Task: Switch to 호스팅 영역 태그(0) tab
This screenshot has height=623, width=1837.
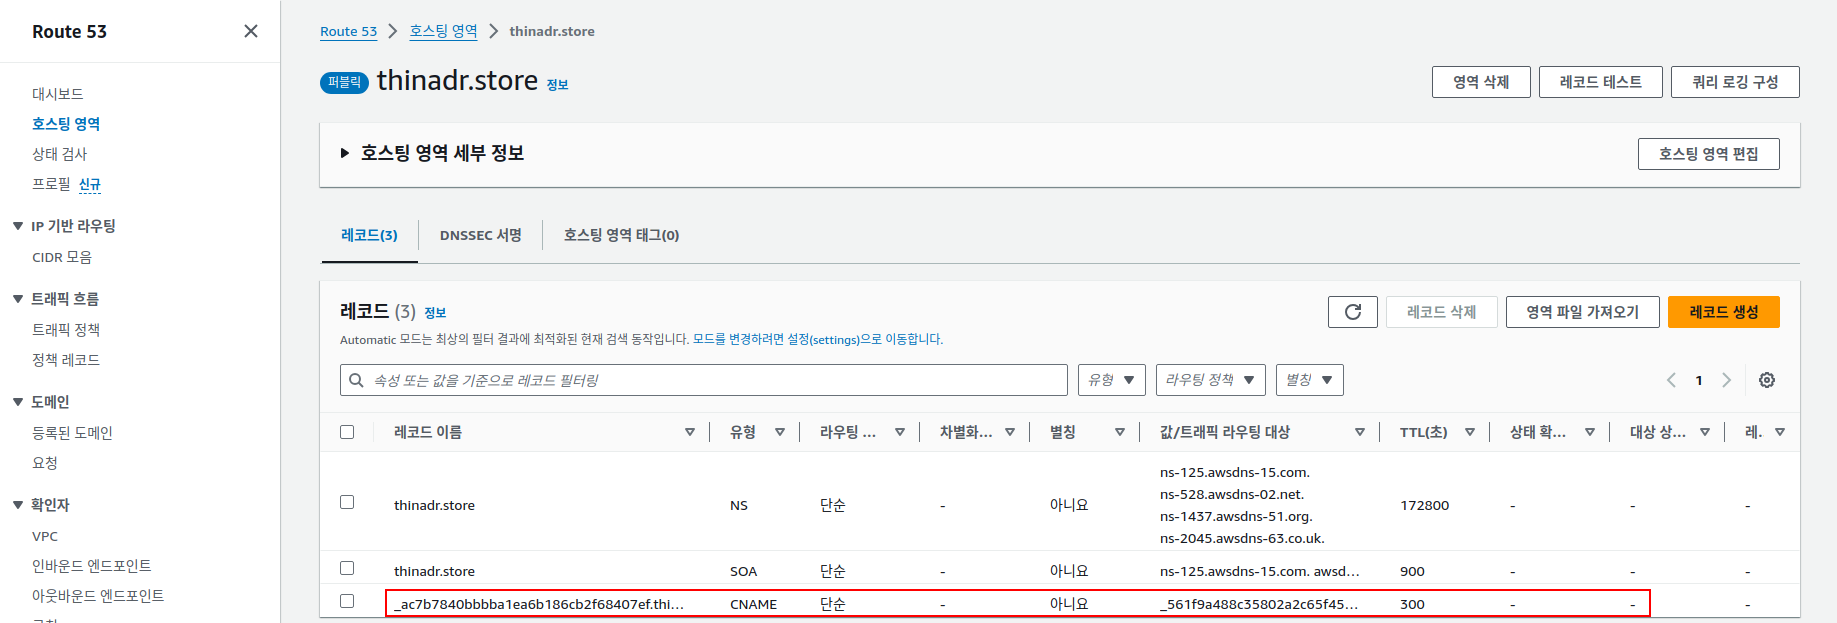Action: pos(621,235)
